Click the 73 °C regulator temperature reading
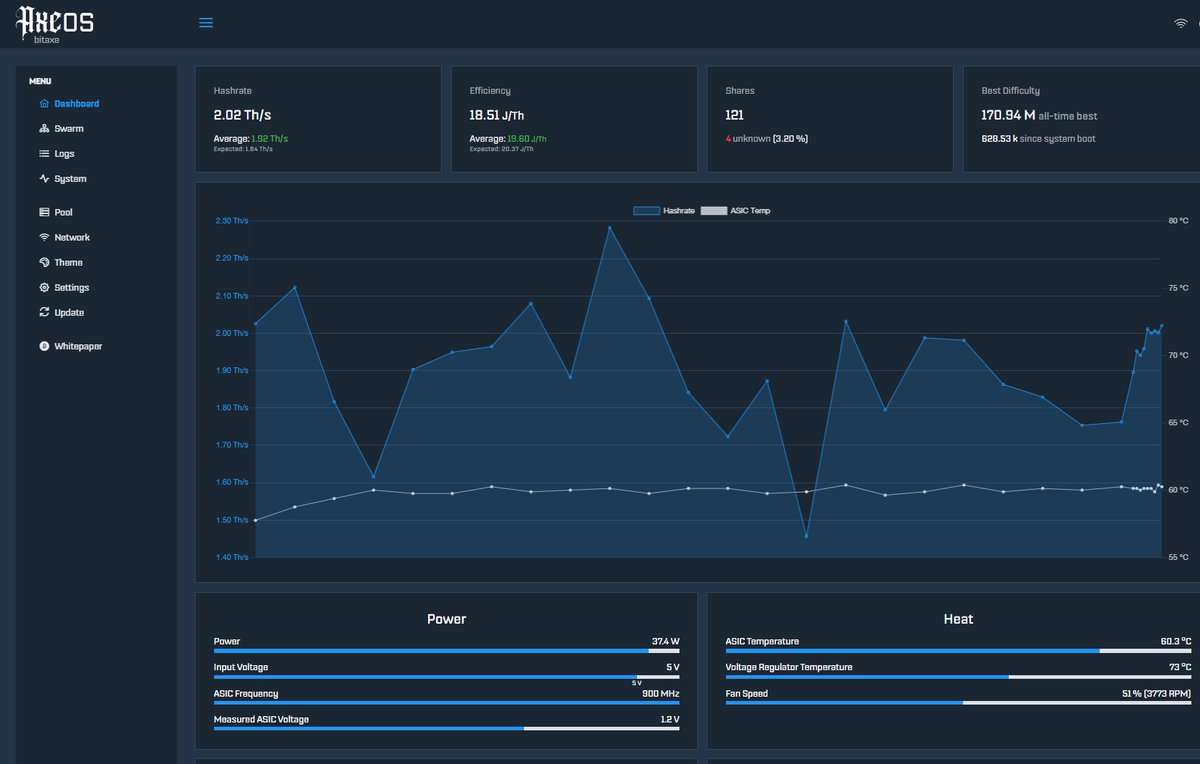The height and width of the screenshot is (764, 1200). coord(1179,667)
